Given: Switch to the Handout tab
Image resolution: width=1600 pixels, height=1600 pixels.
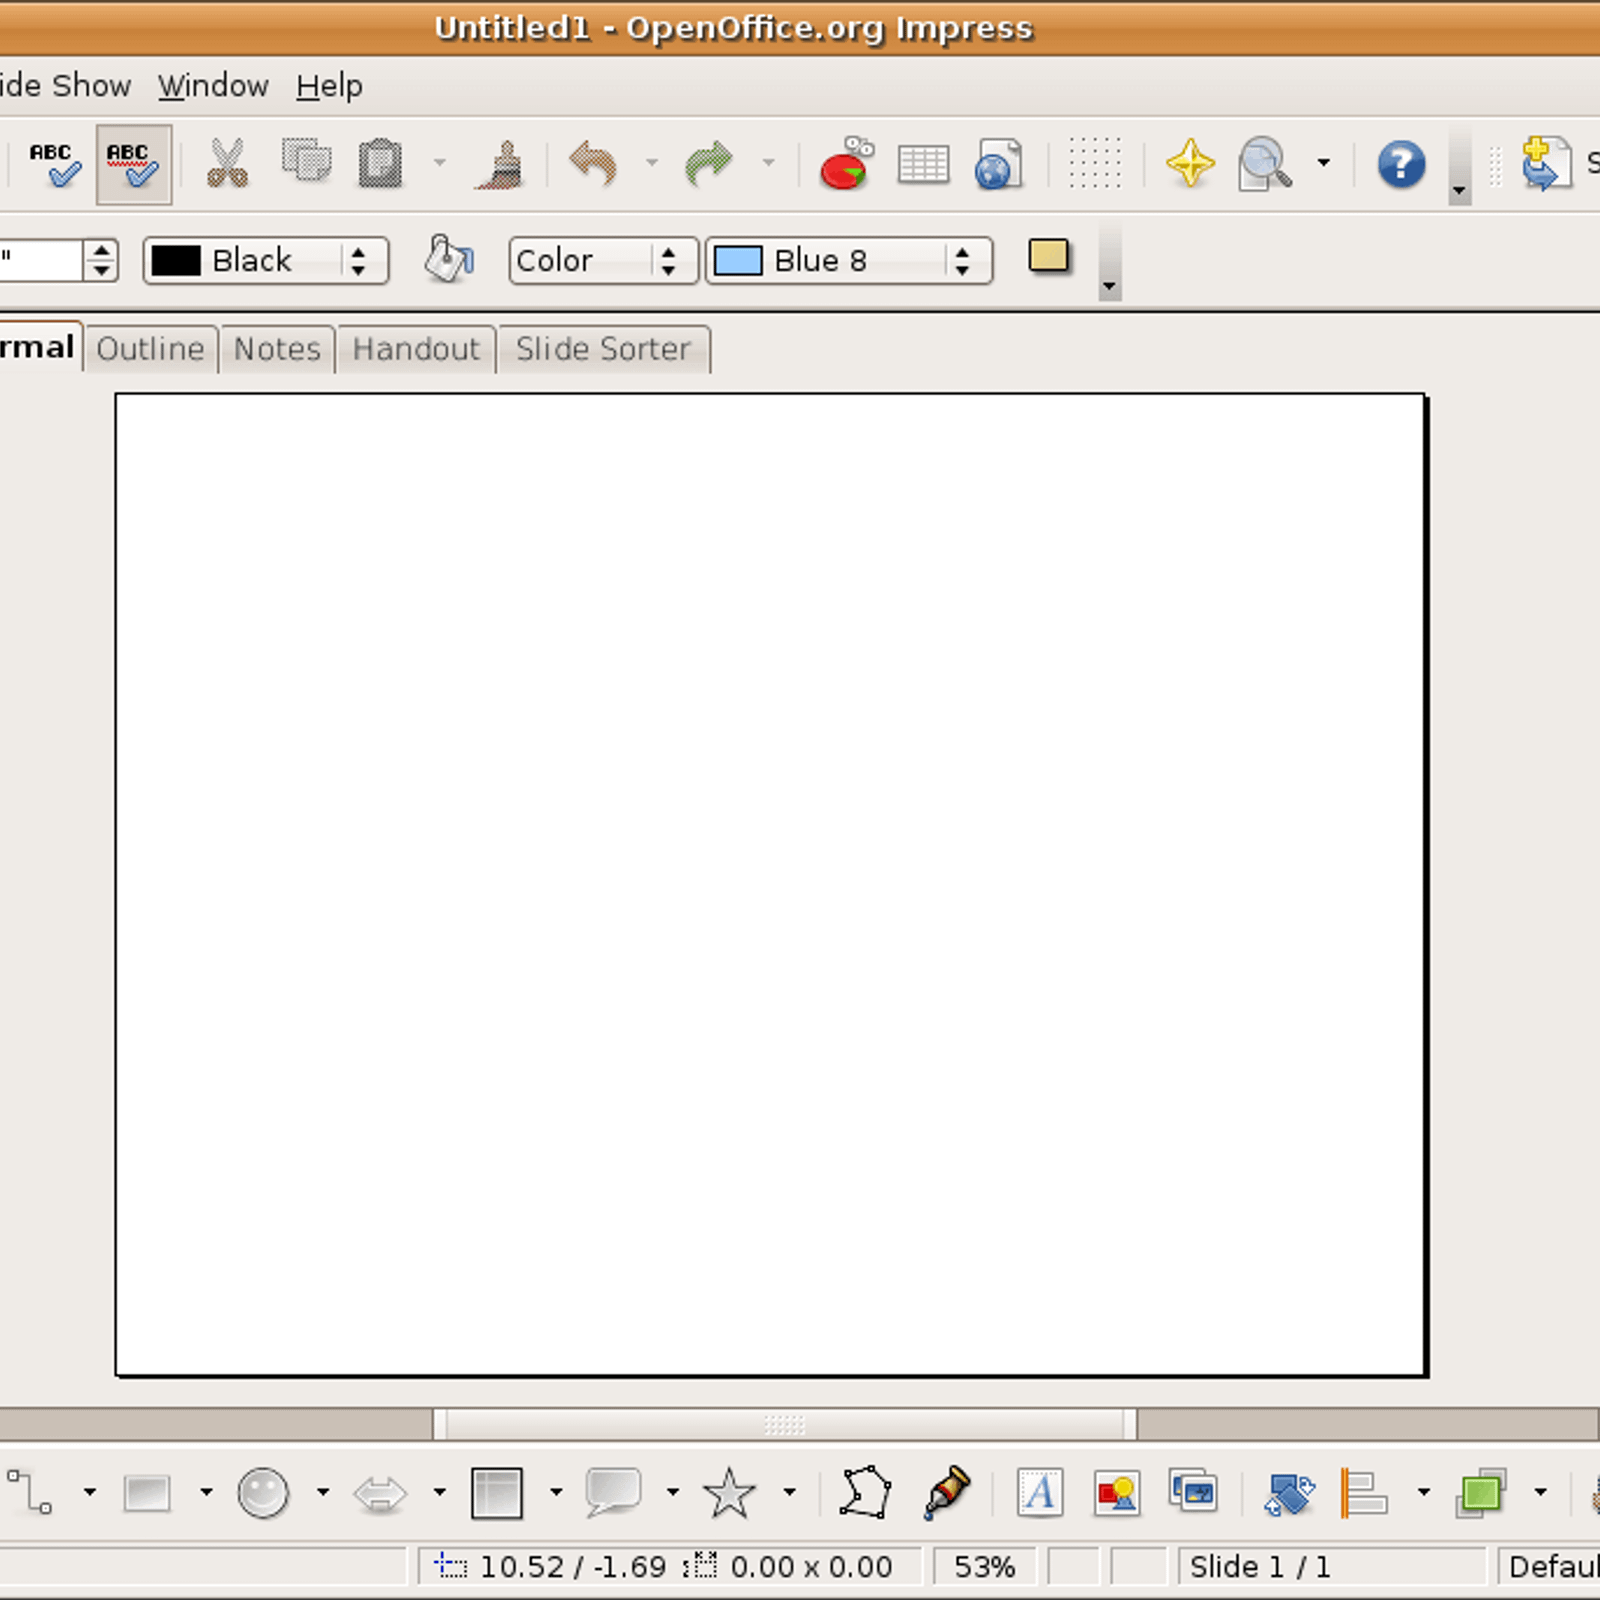Looking at the screenshot, I should 416,349.
